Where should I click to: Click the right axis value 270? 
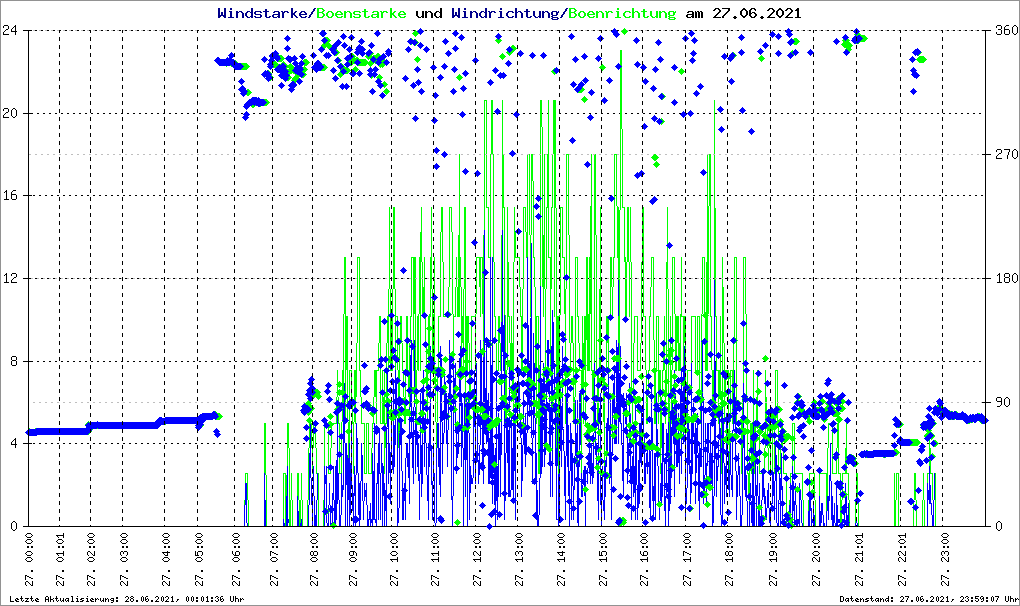(1006, 154)
